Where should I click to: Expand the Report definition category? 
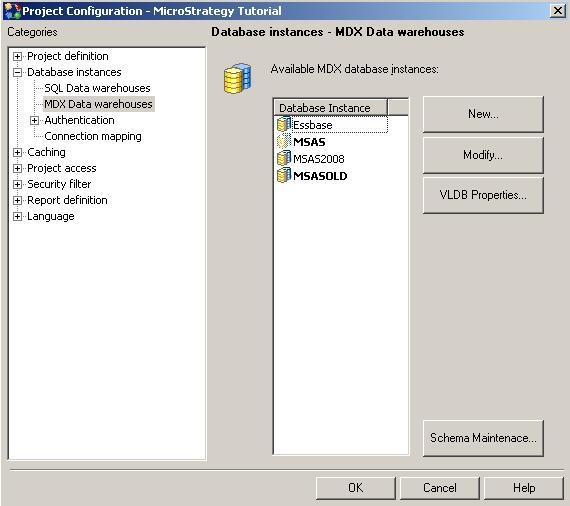point(17,200)
